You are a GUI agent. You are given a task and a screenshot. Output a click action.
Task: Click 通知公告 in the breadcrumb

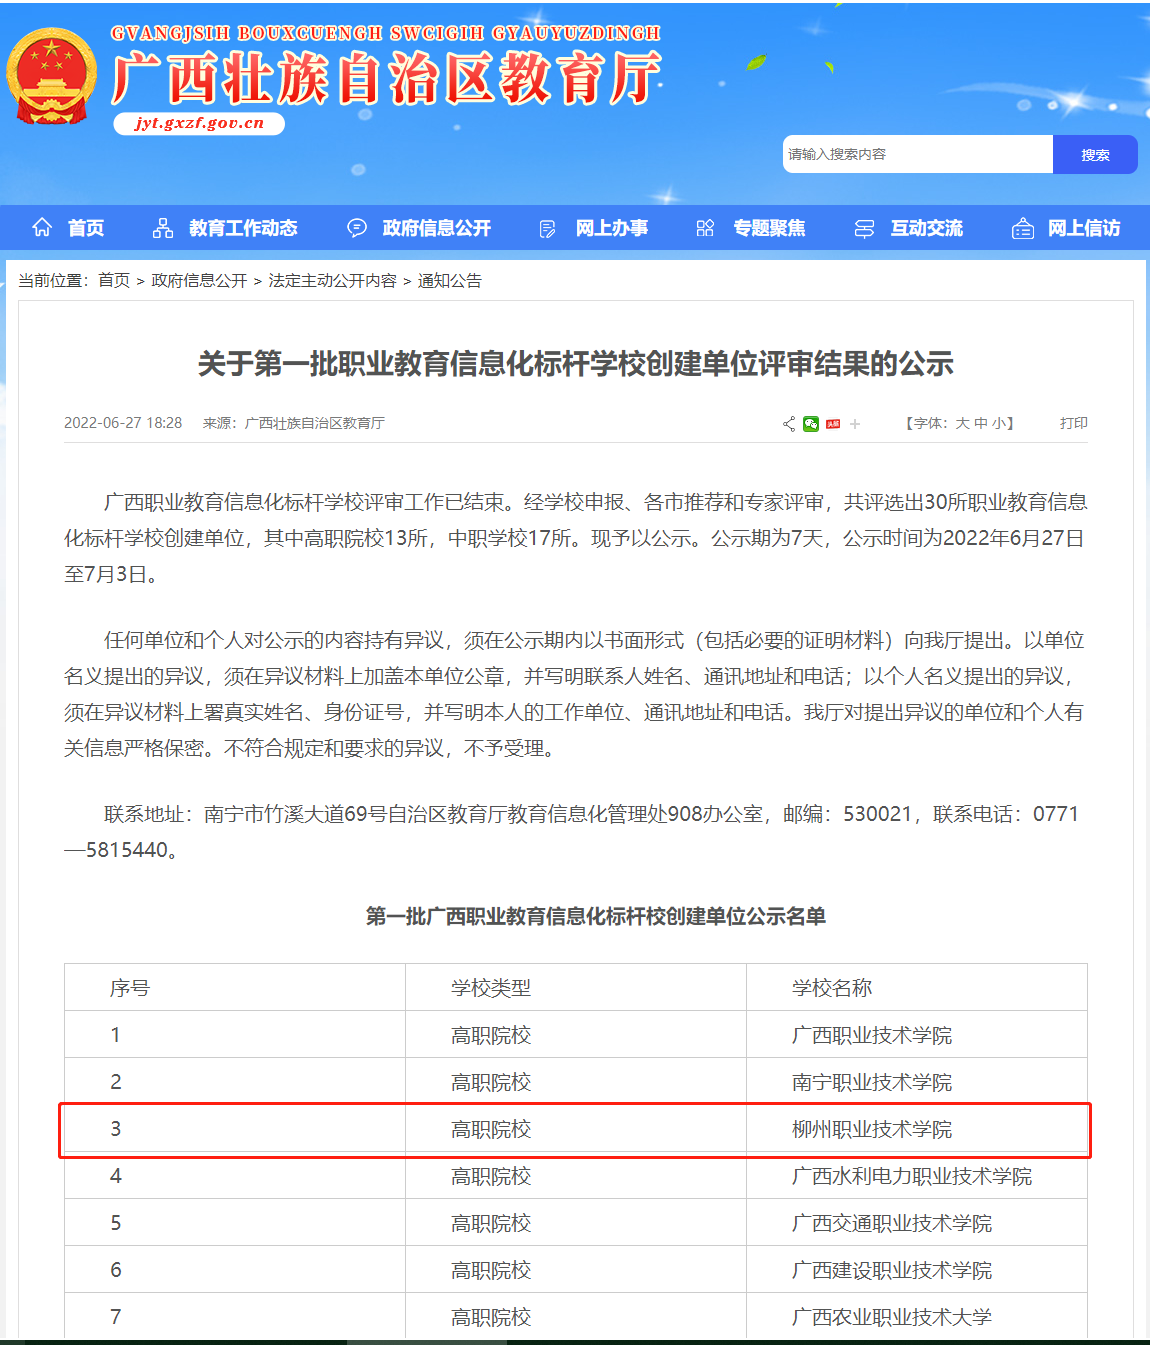coord(449,281)
